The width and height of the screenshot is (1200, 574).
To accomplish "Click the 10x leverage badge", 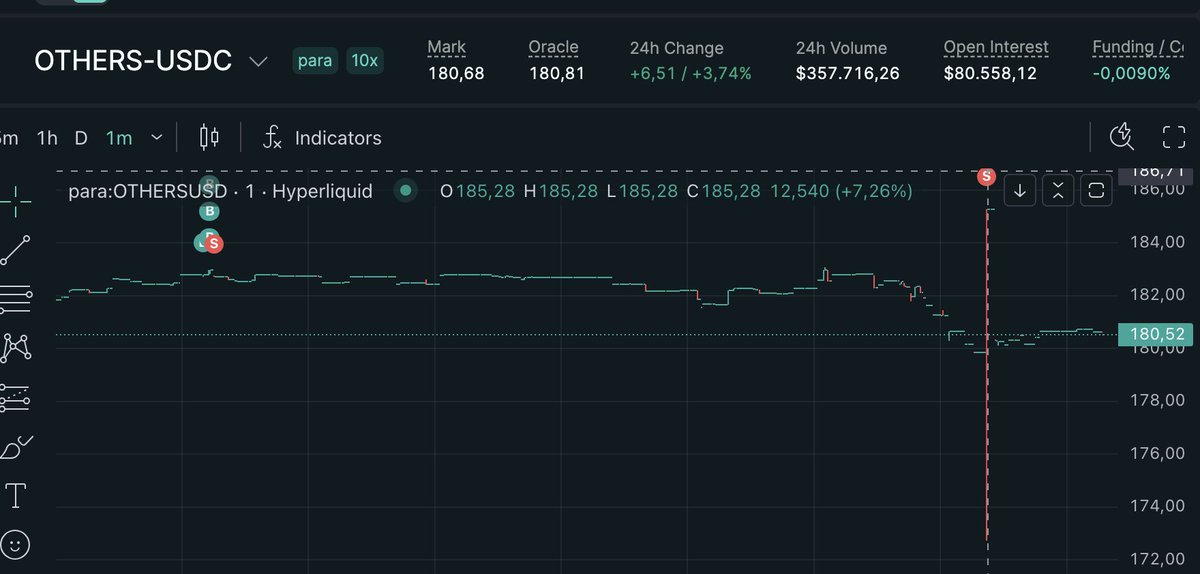I will coord(364,61).
